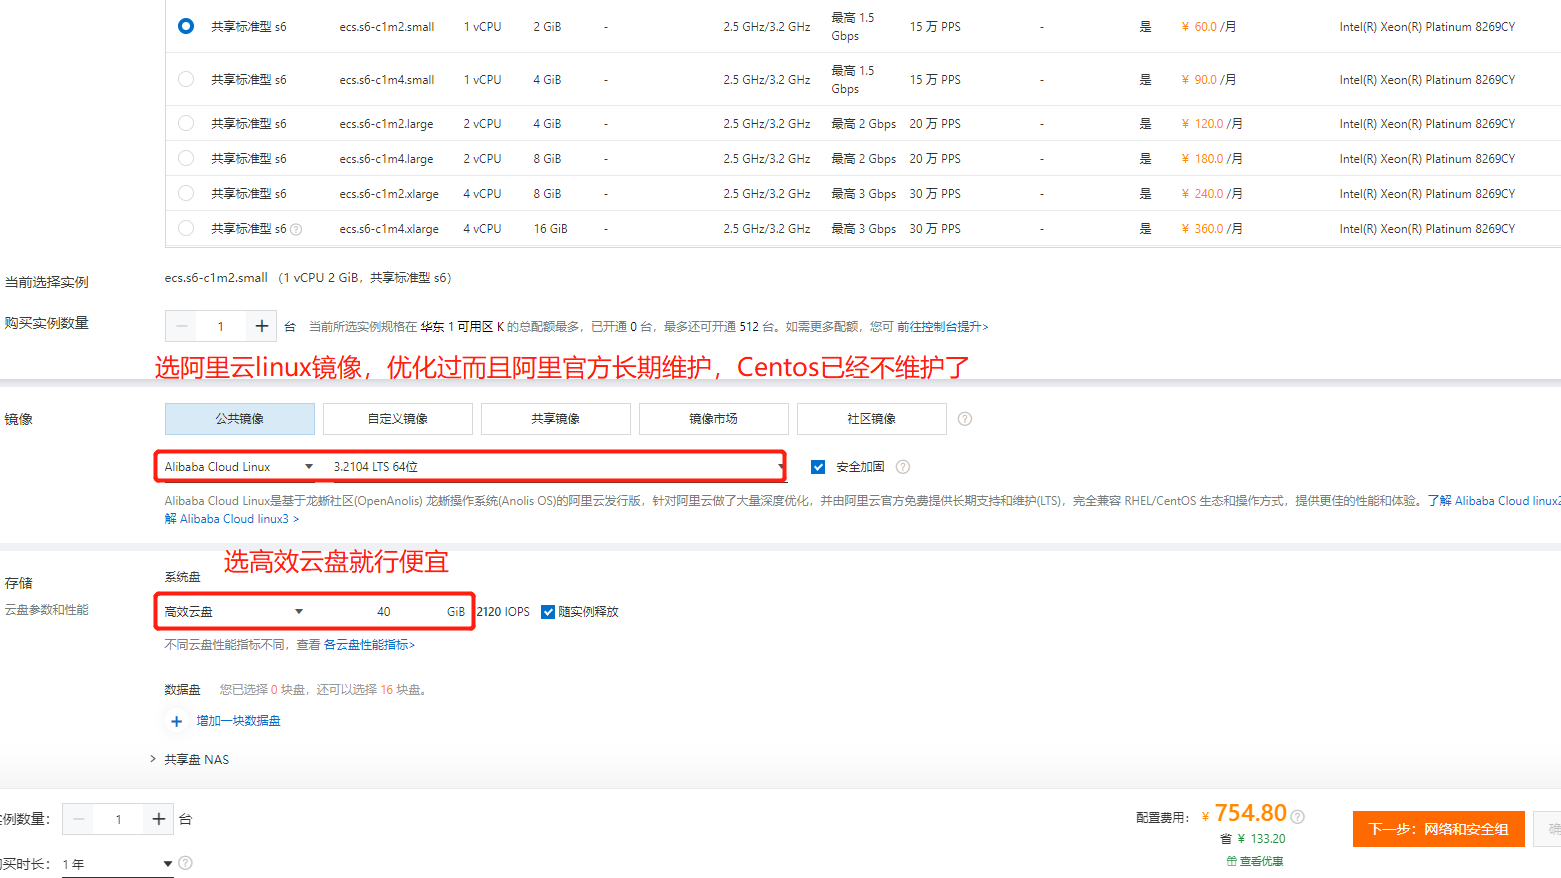Select the ecs.s6-c1m2.xlarge instance radio button
Image resolution: width=1561 pixels, height=878 pixels.
(186, 193)
